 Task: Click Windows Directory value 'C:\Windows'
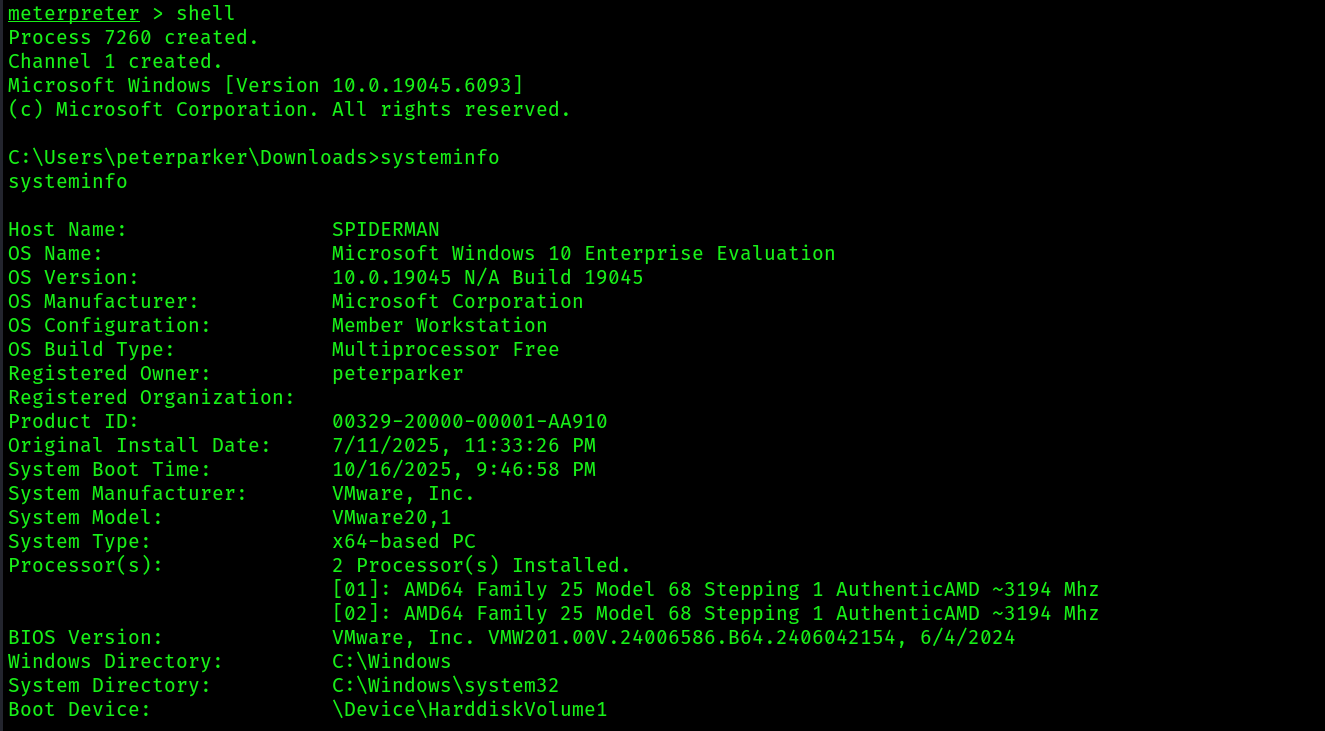point(392,662)
